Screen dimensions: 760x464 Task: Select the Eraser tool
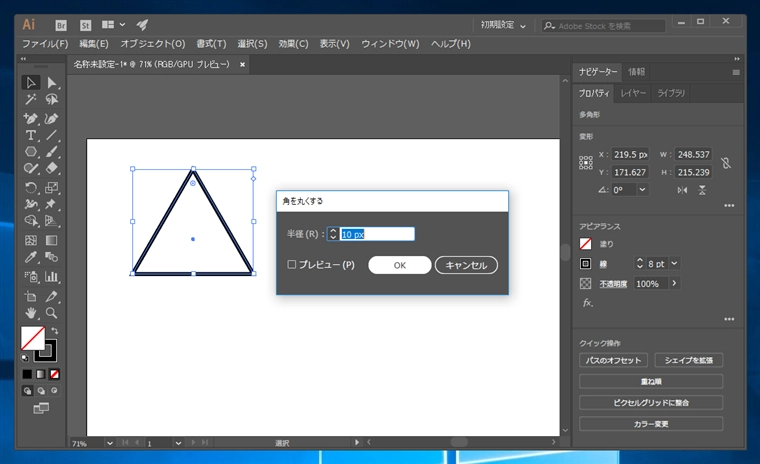51,168
